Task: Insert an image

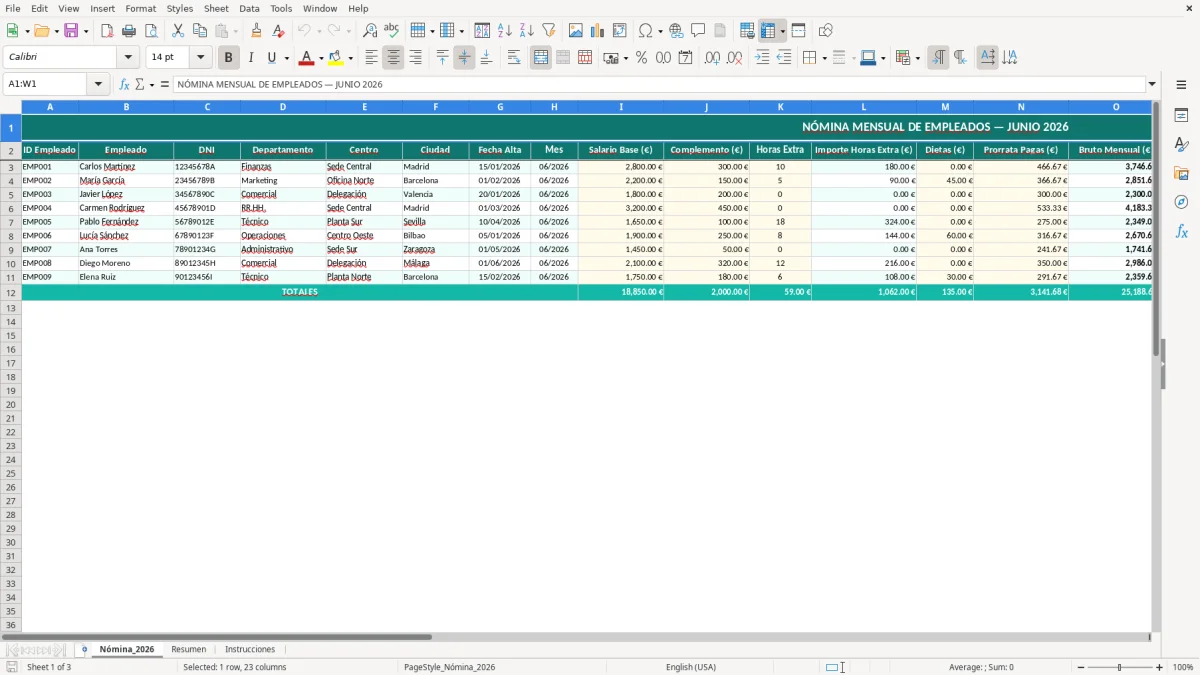Action: (x=576, y=31)
